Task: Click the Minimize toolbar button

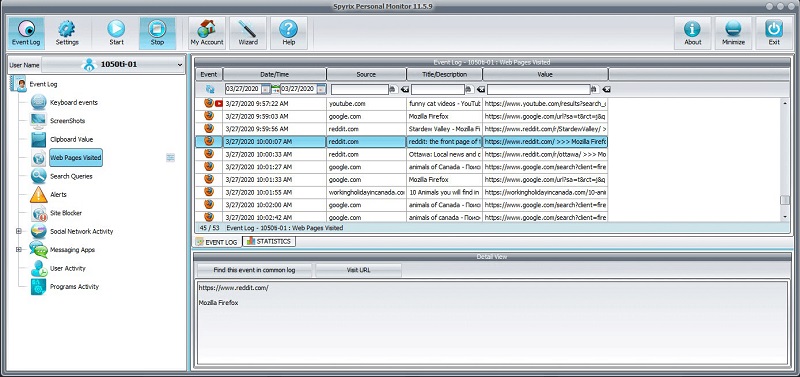Action: [733, 34]
